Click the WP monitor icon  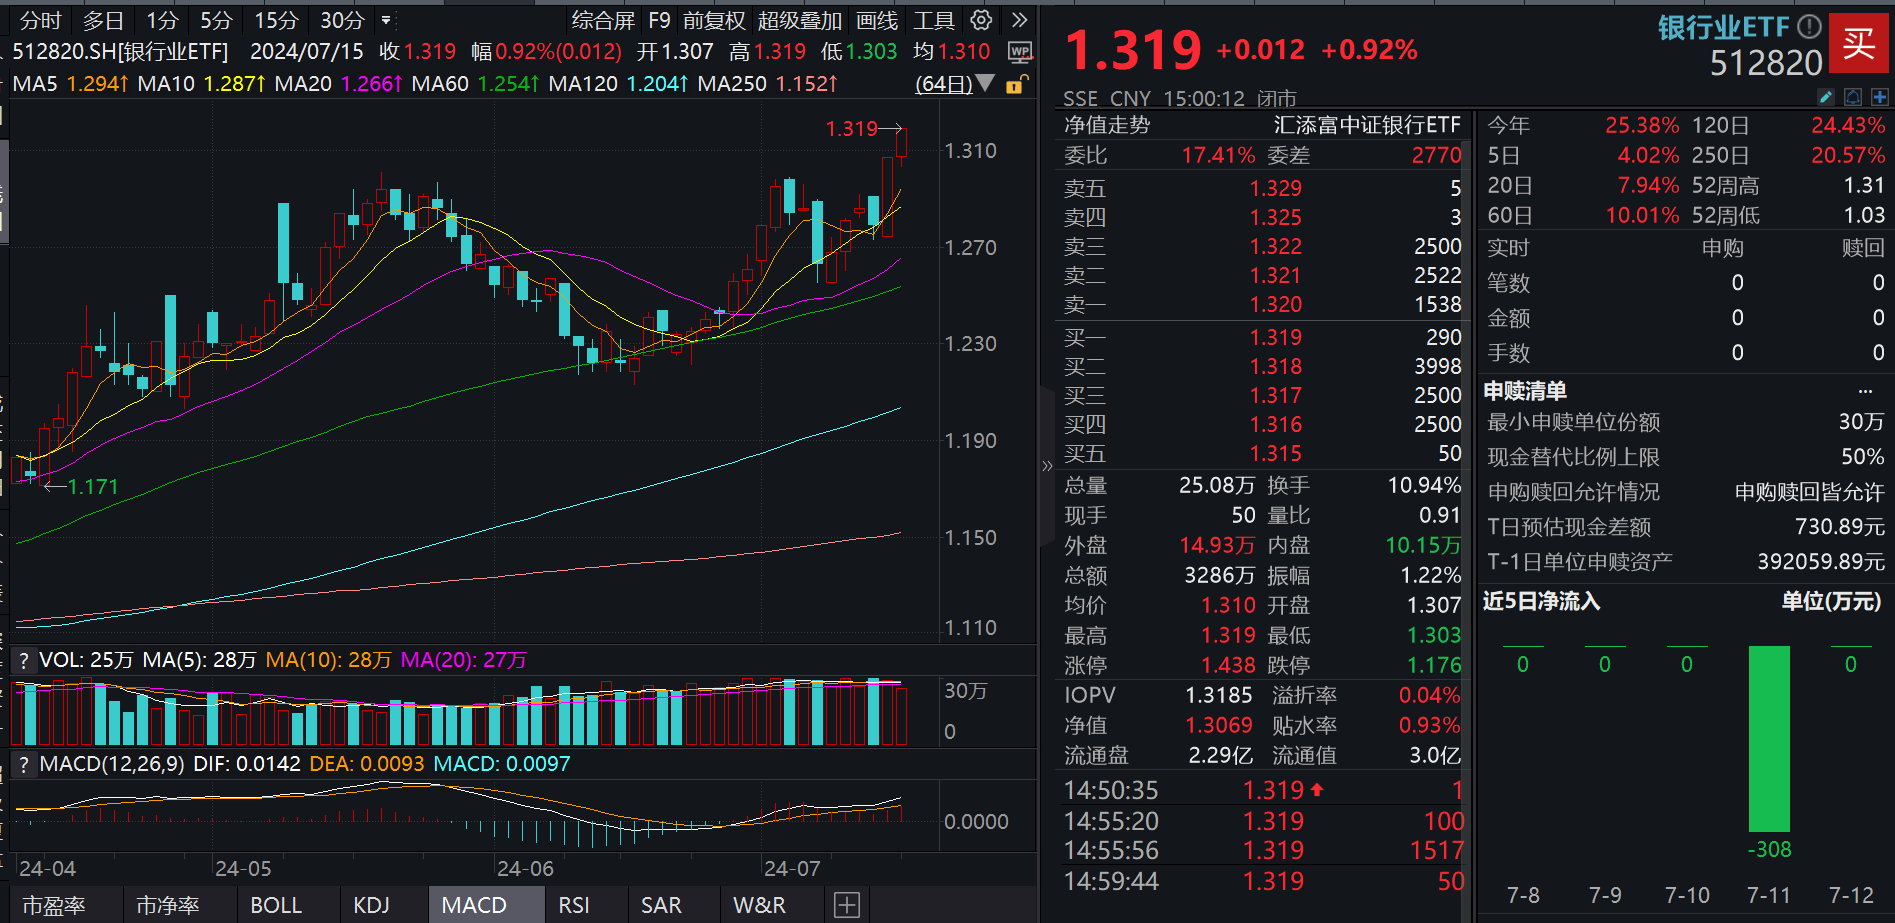(x=1020, y=52)
